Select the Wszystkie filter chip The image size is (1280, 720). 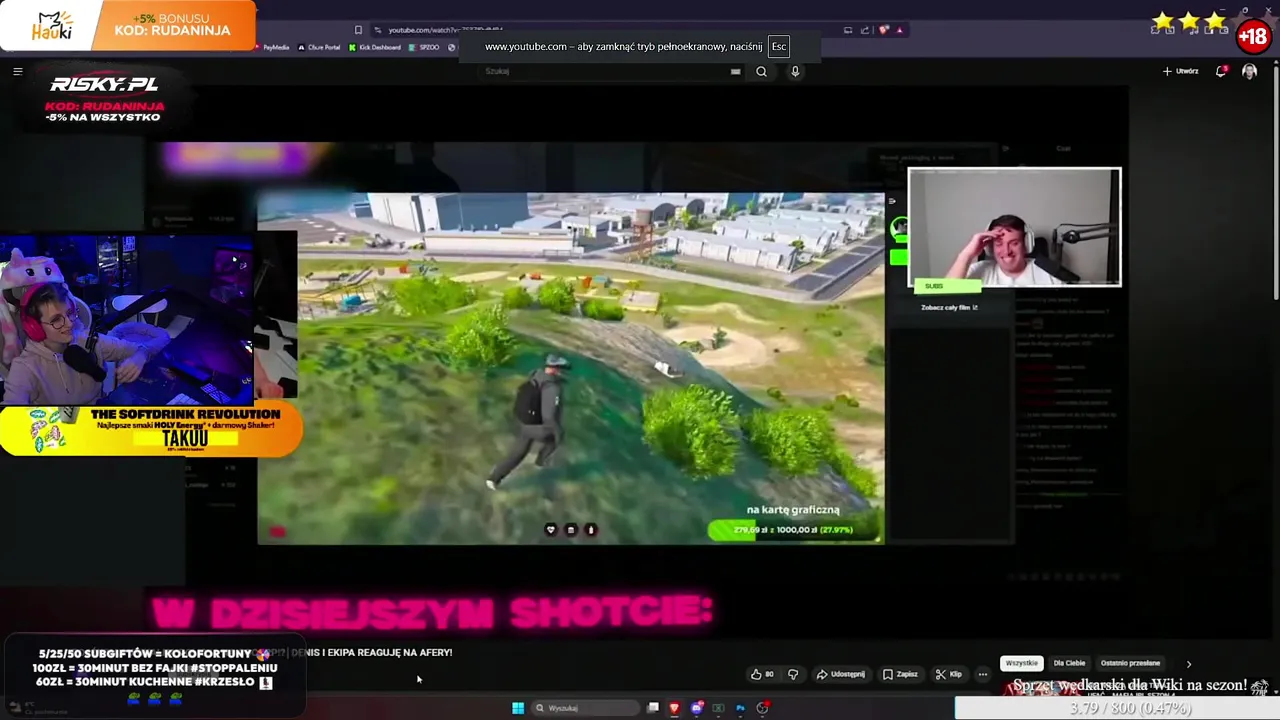pyautogui.click(x=1021, y=663)
